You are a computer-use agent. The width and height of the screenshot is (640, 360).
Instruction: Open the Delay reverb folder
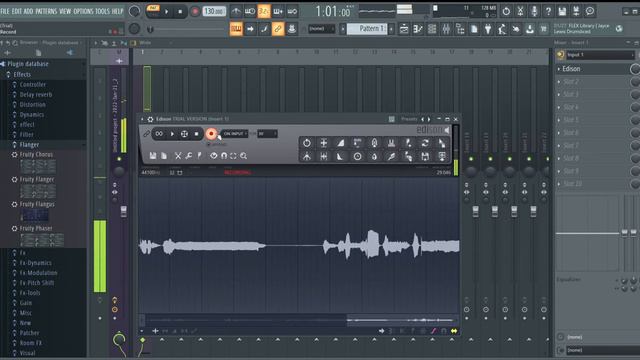coord(36,94)
